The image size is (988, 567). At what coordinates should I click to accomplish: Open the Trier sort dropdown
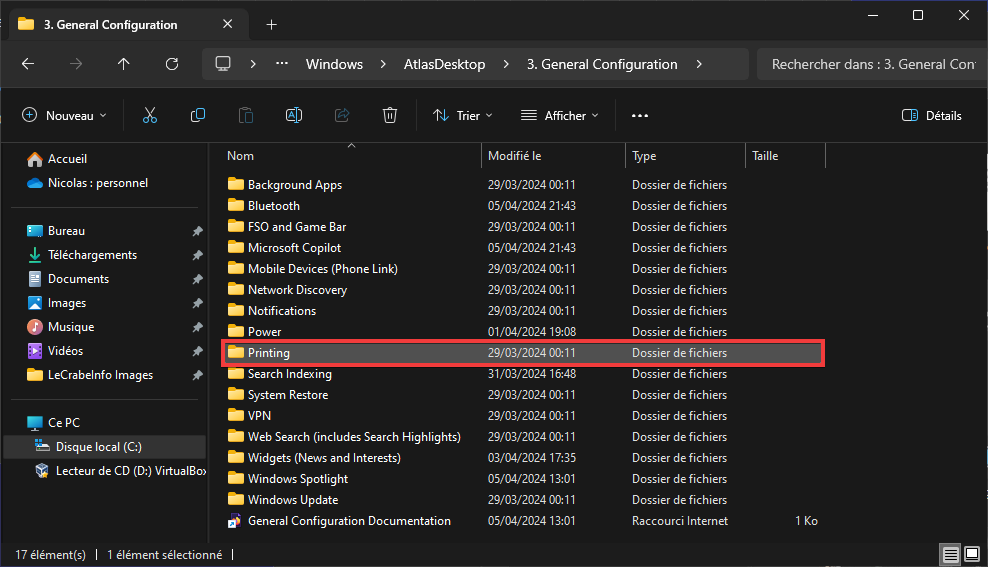pyautogui.click(x=462, y=115)
